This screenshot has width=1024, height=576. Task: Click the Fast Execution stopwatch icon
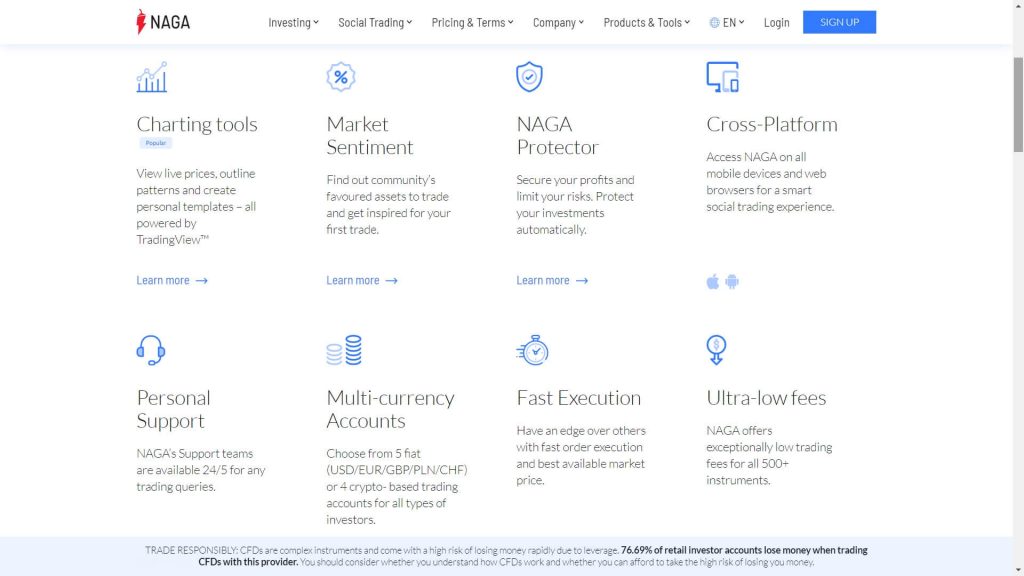pos(533,349)
